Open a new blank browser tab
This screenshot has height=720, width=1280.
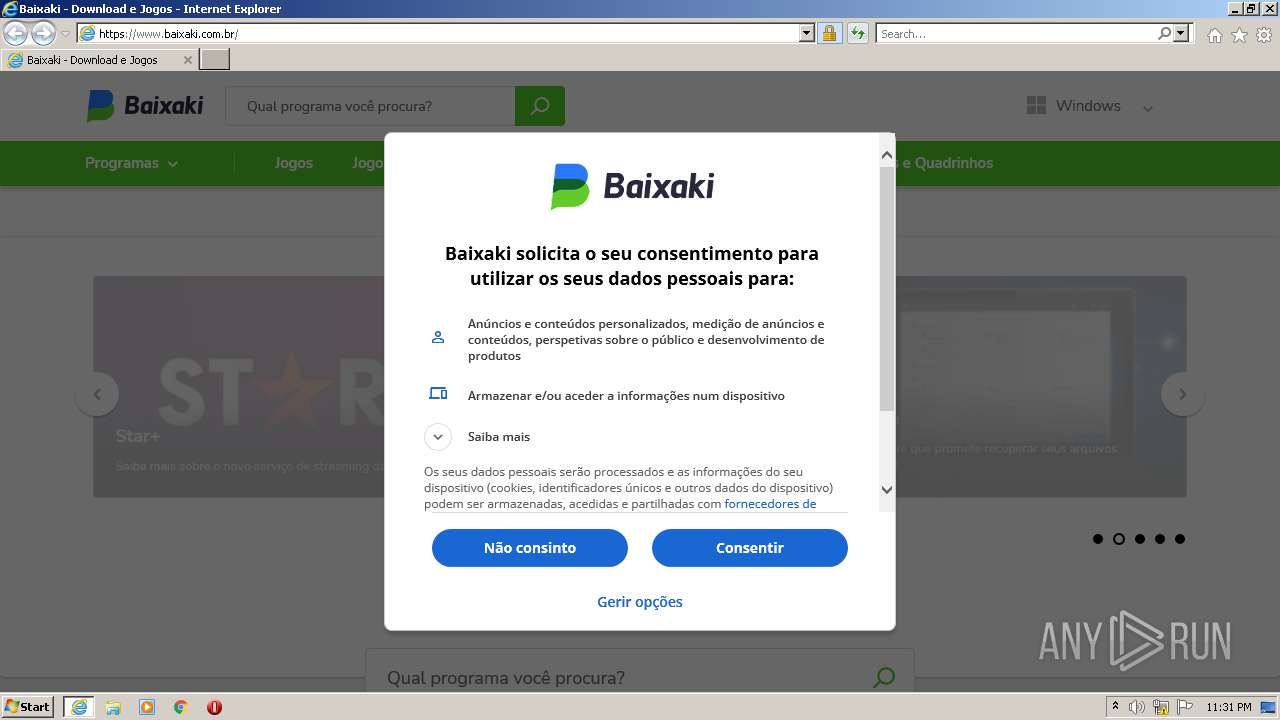215,60
